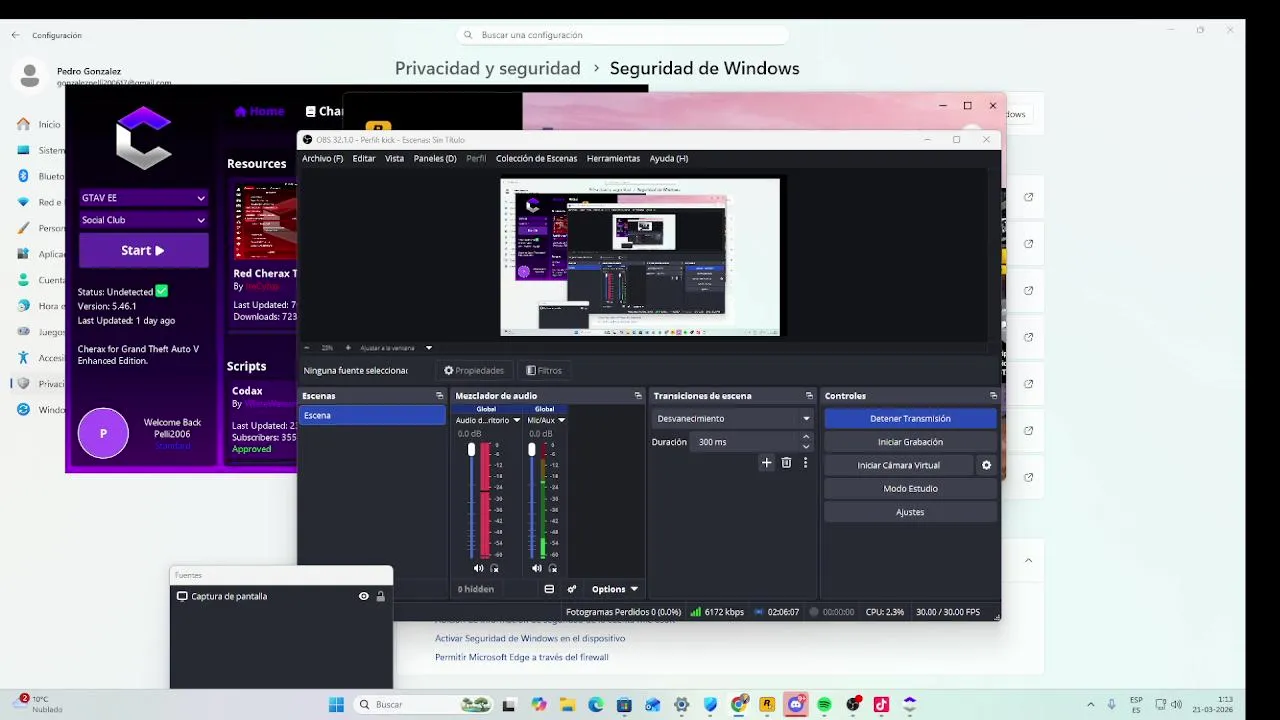Add a scene transition with plus icon

(x=767, y=463)
